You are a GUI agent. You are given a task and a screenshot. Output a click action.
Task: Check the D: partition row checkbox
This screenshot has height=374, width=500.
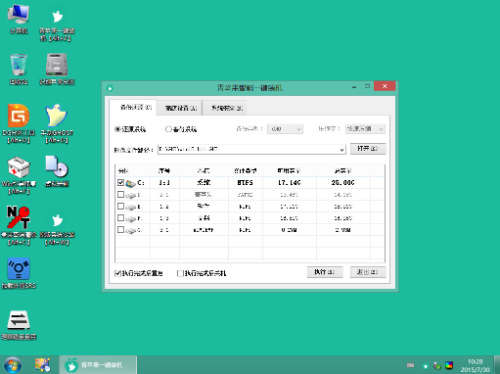point(121,194)
